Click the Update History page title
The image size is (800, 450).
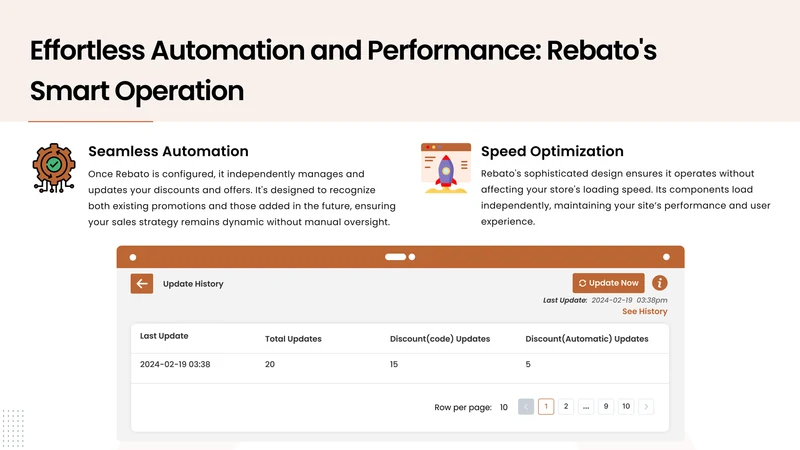click(193, 284)
